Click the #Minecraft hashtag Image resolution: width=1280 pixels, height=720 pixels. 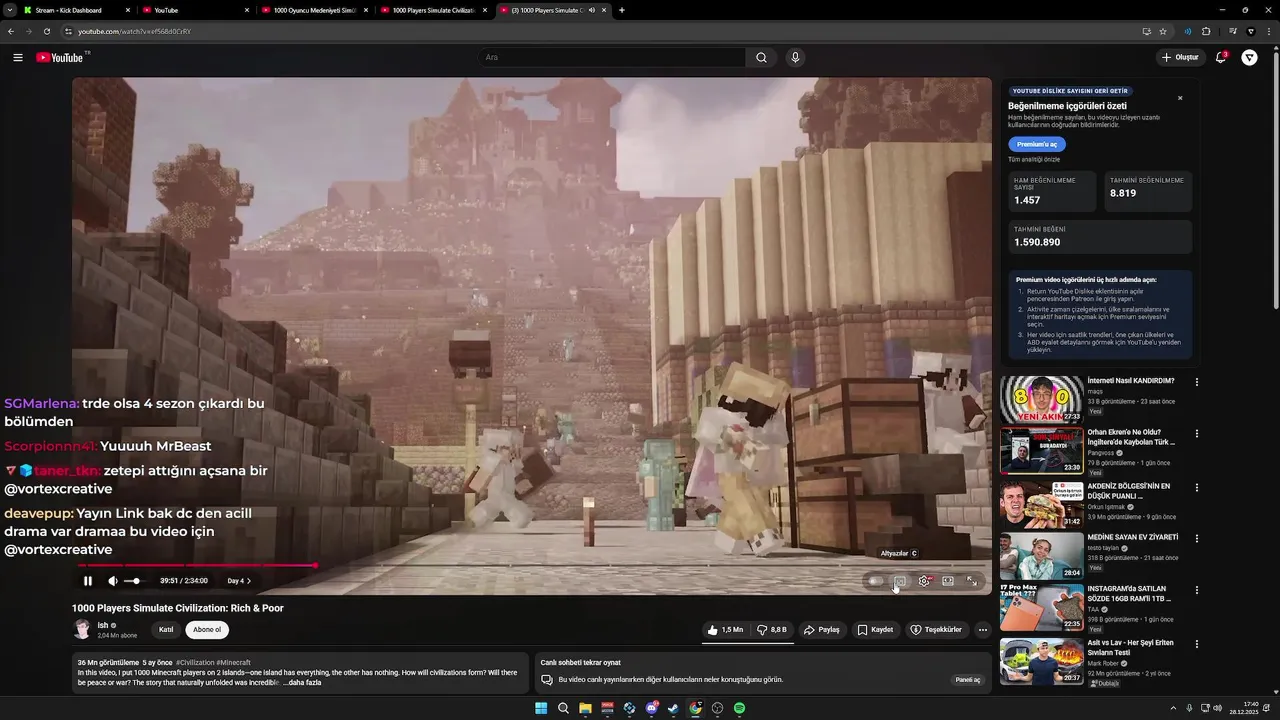click(234, 663)
